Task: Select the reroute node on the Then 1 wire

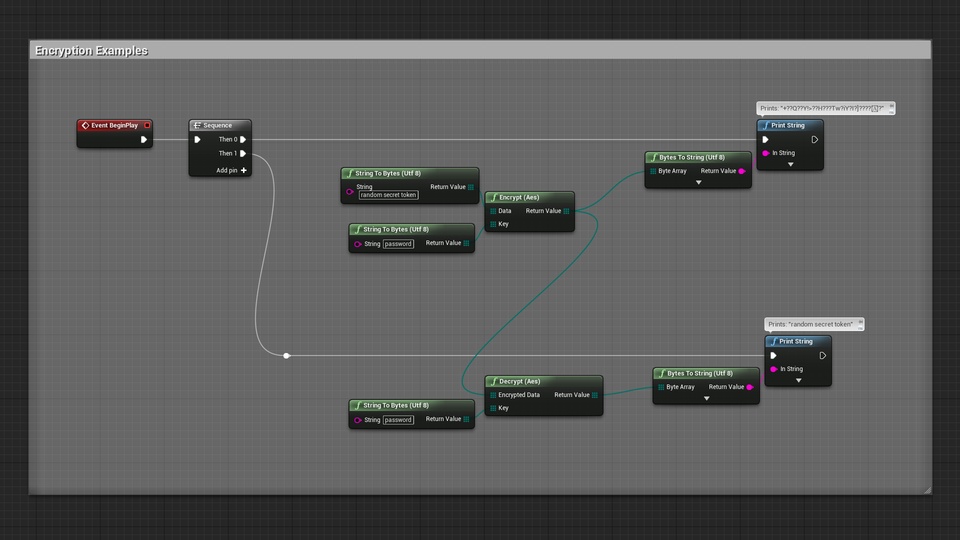Action: tap(287, 355)
